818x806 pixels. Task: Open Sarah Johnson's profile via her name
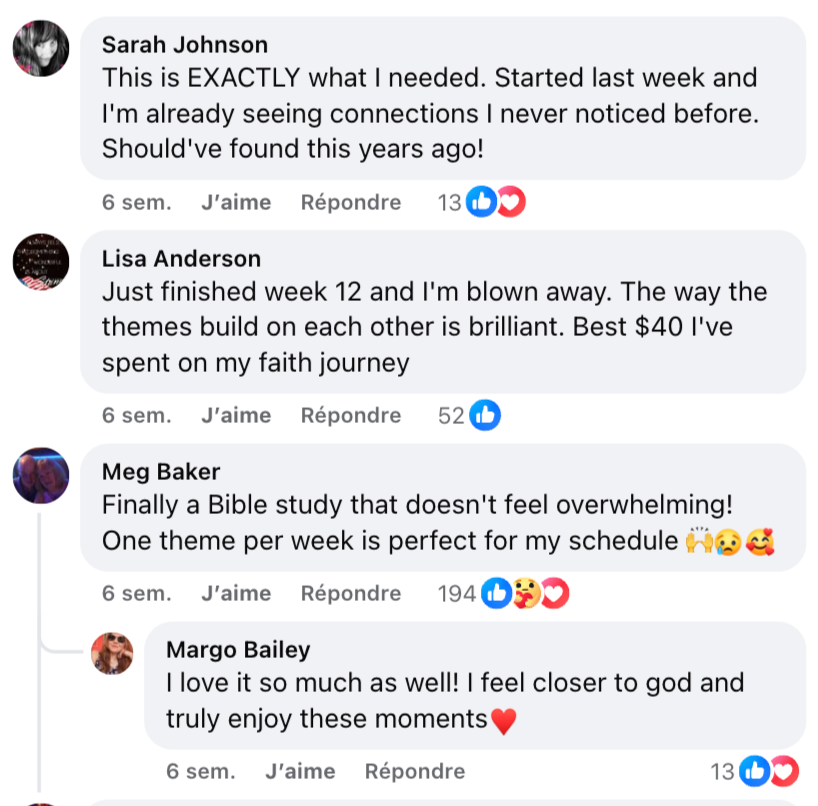[183, 44]
